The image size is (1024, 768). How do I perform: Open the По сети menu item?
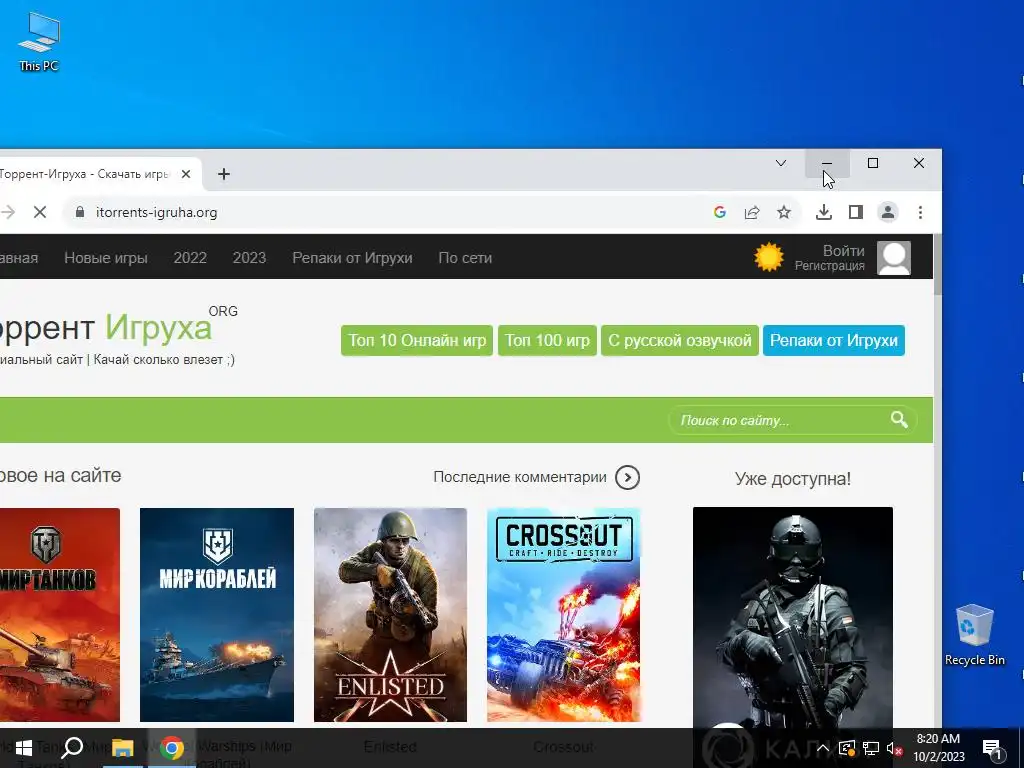point(465,258)
